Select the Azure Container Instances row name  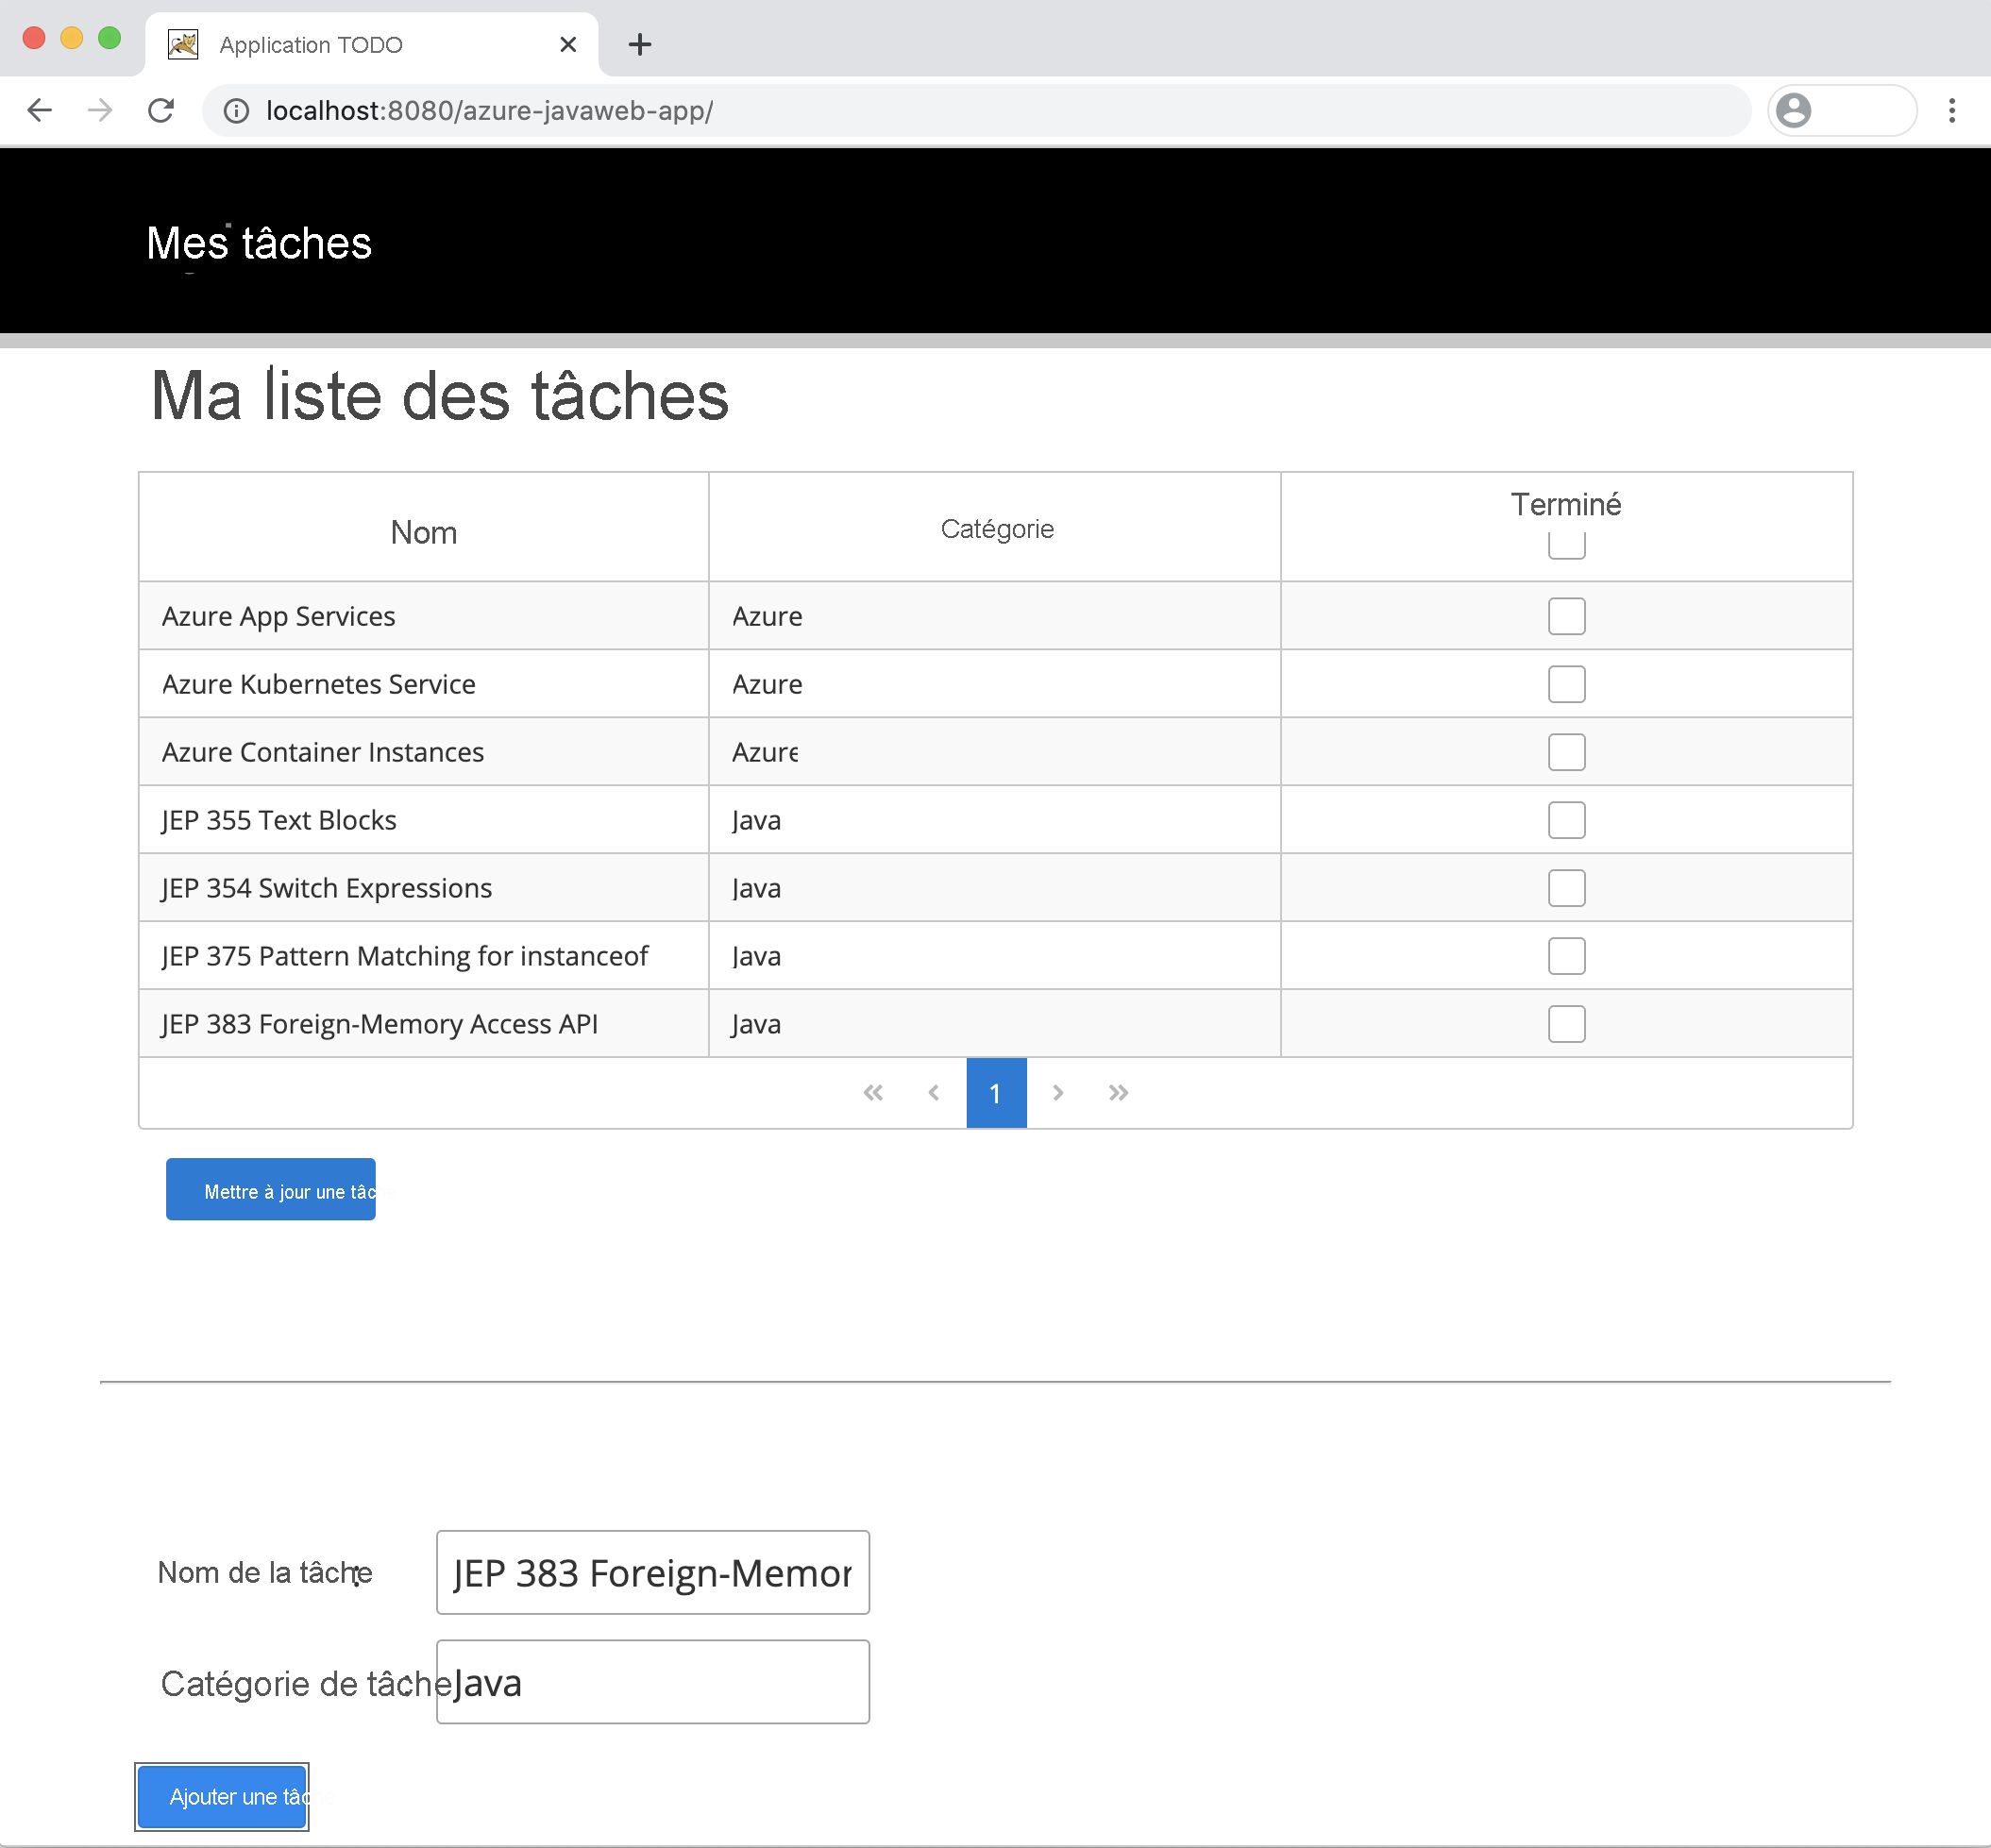(x=323, y=752)
